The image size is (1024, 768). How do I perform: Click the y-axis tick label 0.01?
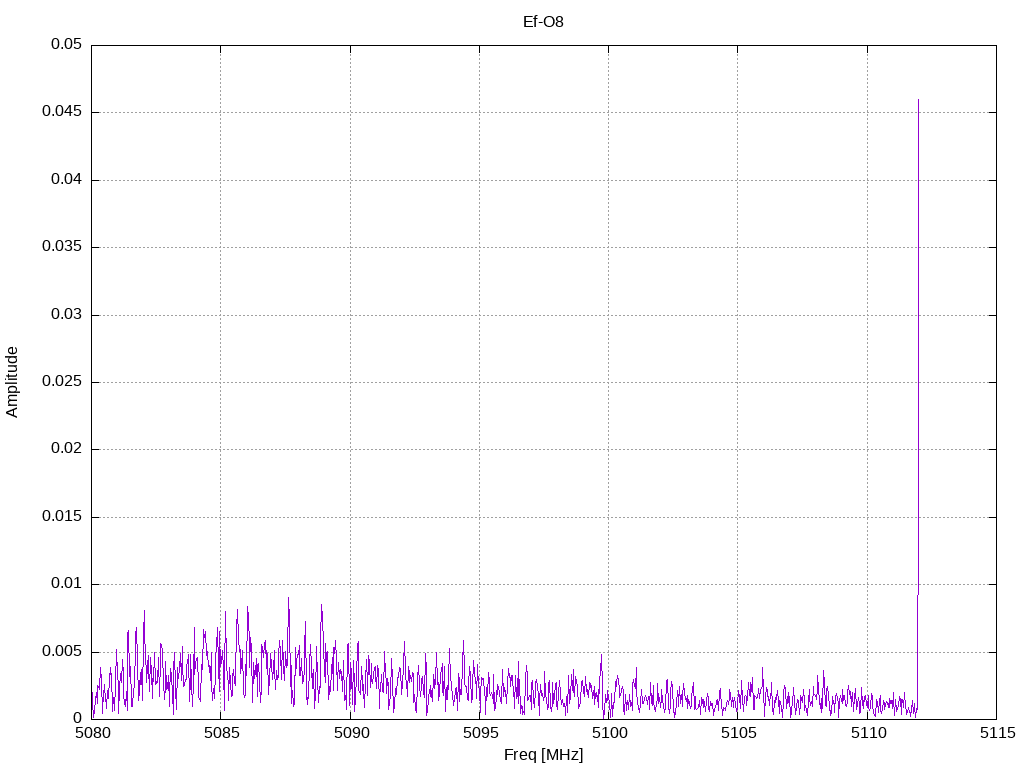pyautogui.click(x=67, y=583)
